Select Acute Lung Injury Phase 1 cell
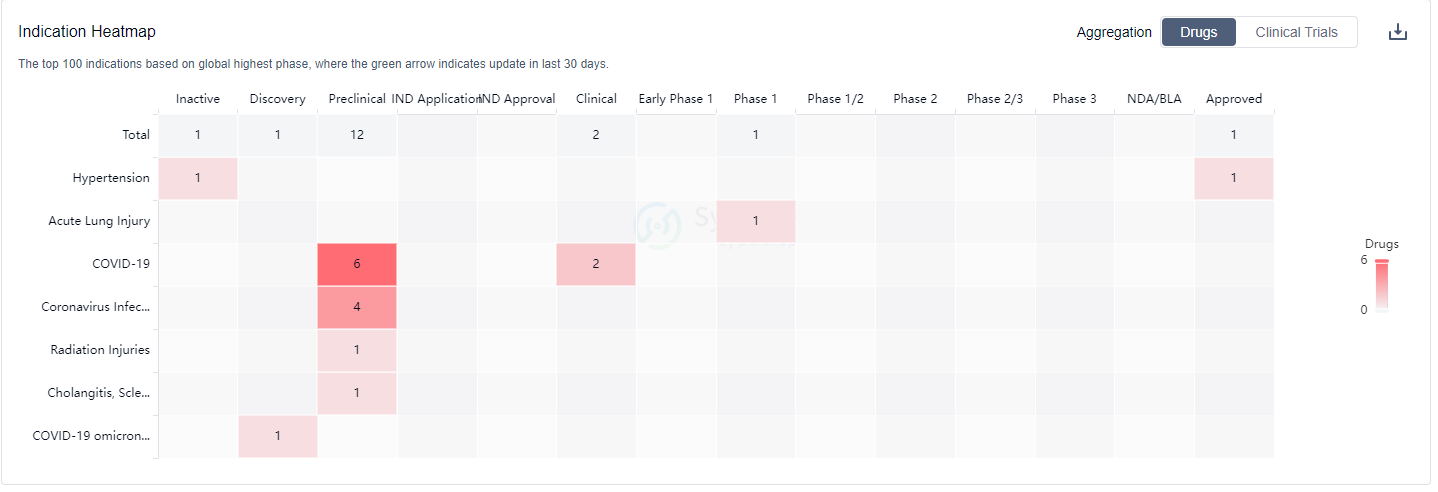This screenshot has width=1438, height=492. point(756,221)
